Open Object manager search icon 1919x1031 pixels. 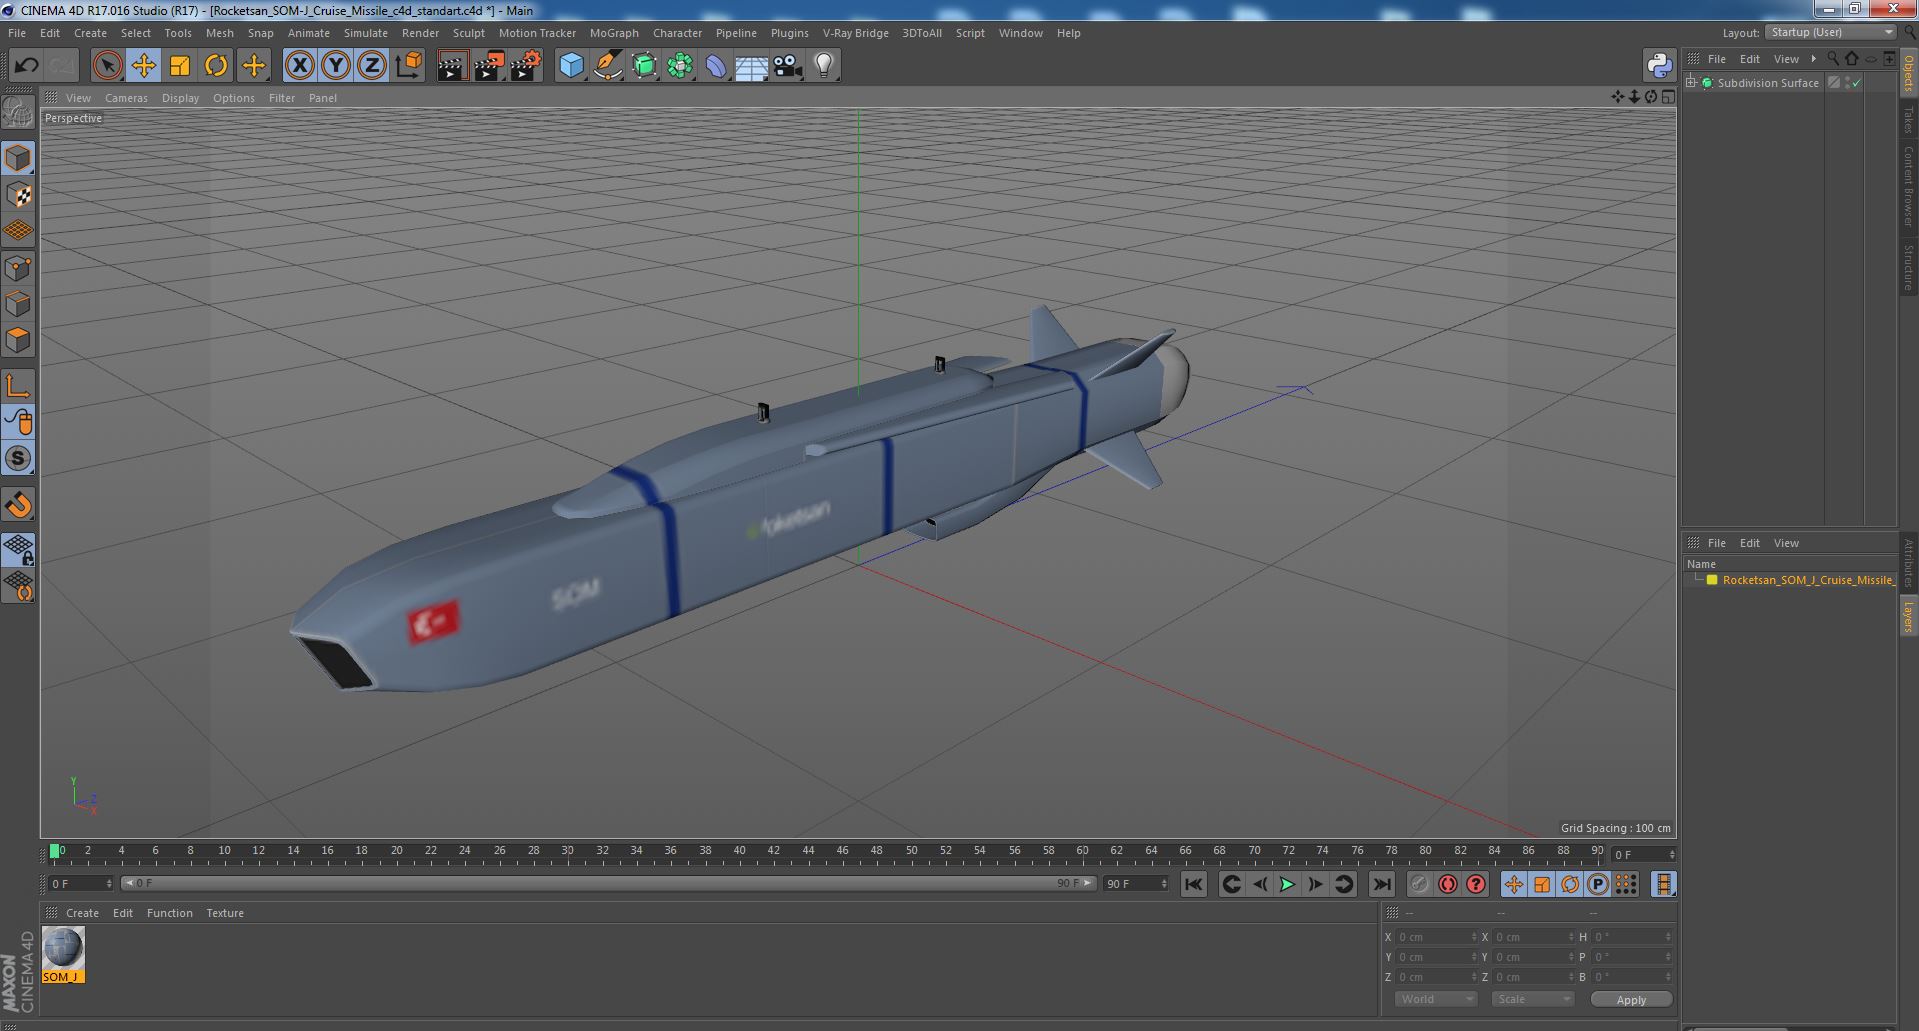(1832, 59)
